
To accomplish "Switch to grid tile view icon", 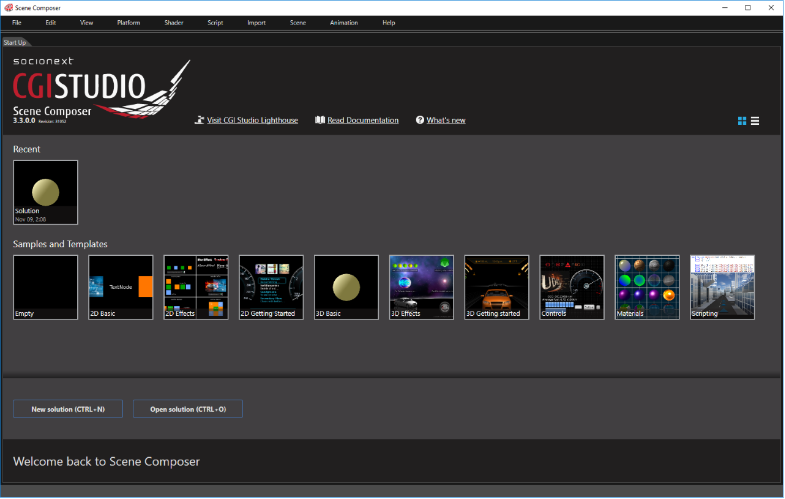I will (x=742, y=121).
